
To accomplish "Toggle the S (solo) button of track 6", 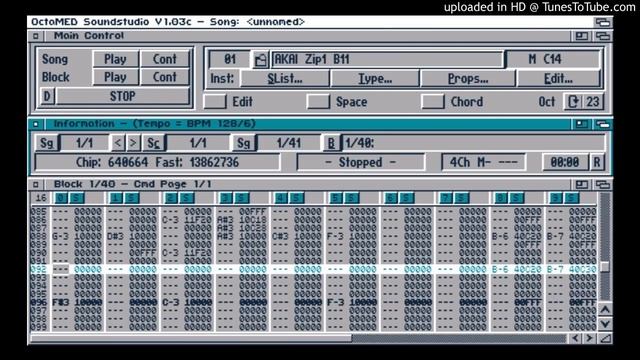I will [406, 198].
